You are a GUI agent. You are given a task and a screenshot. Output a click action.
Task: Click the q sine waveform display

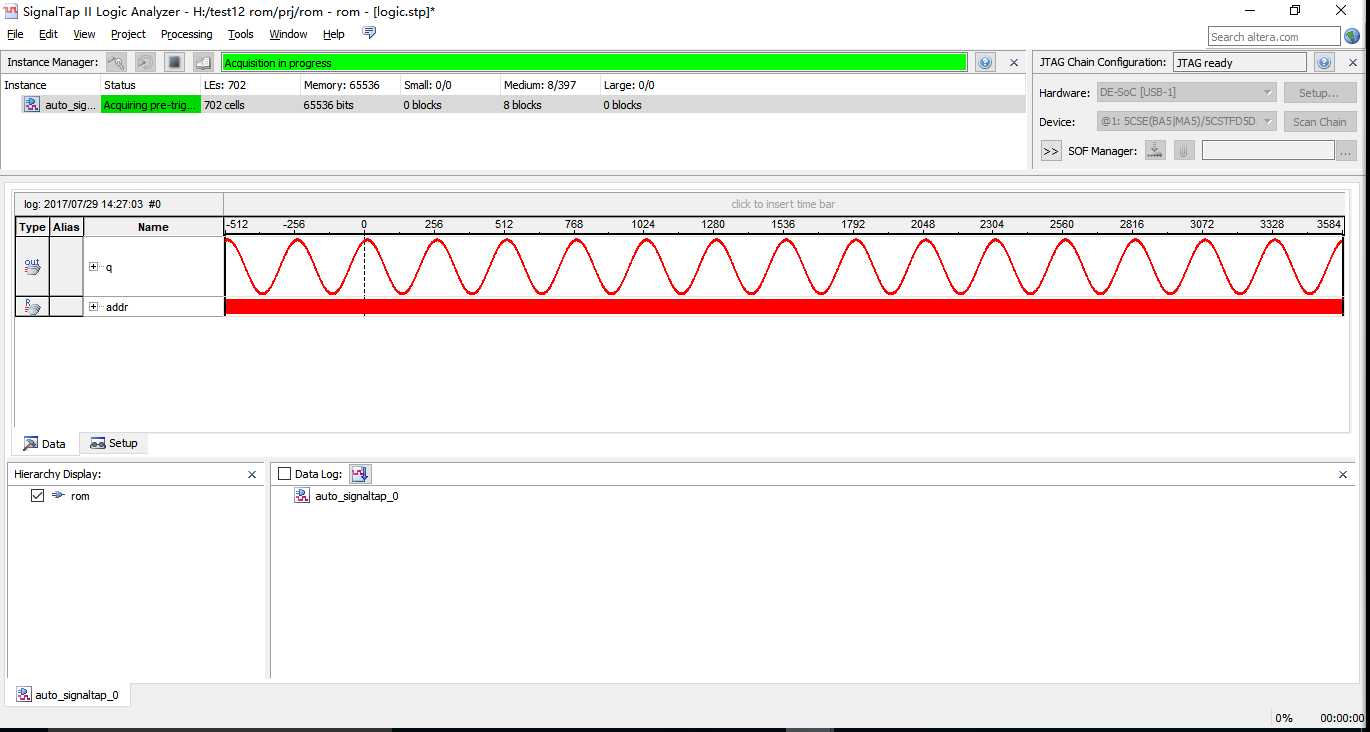(x=784, y=266)
